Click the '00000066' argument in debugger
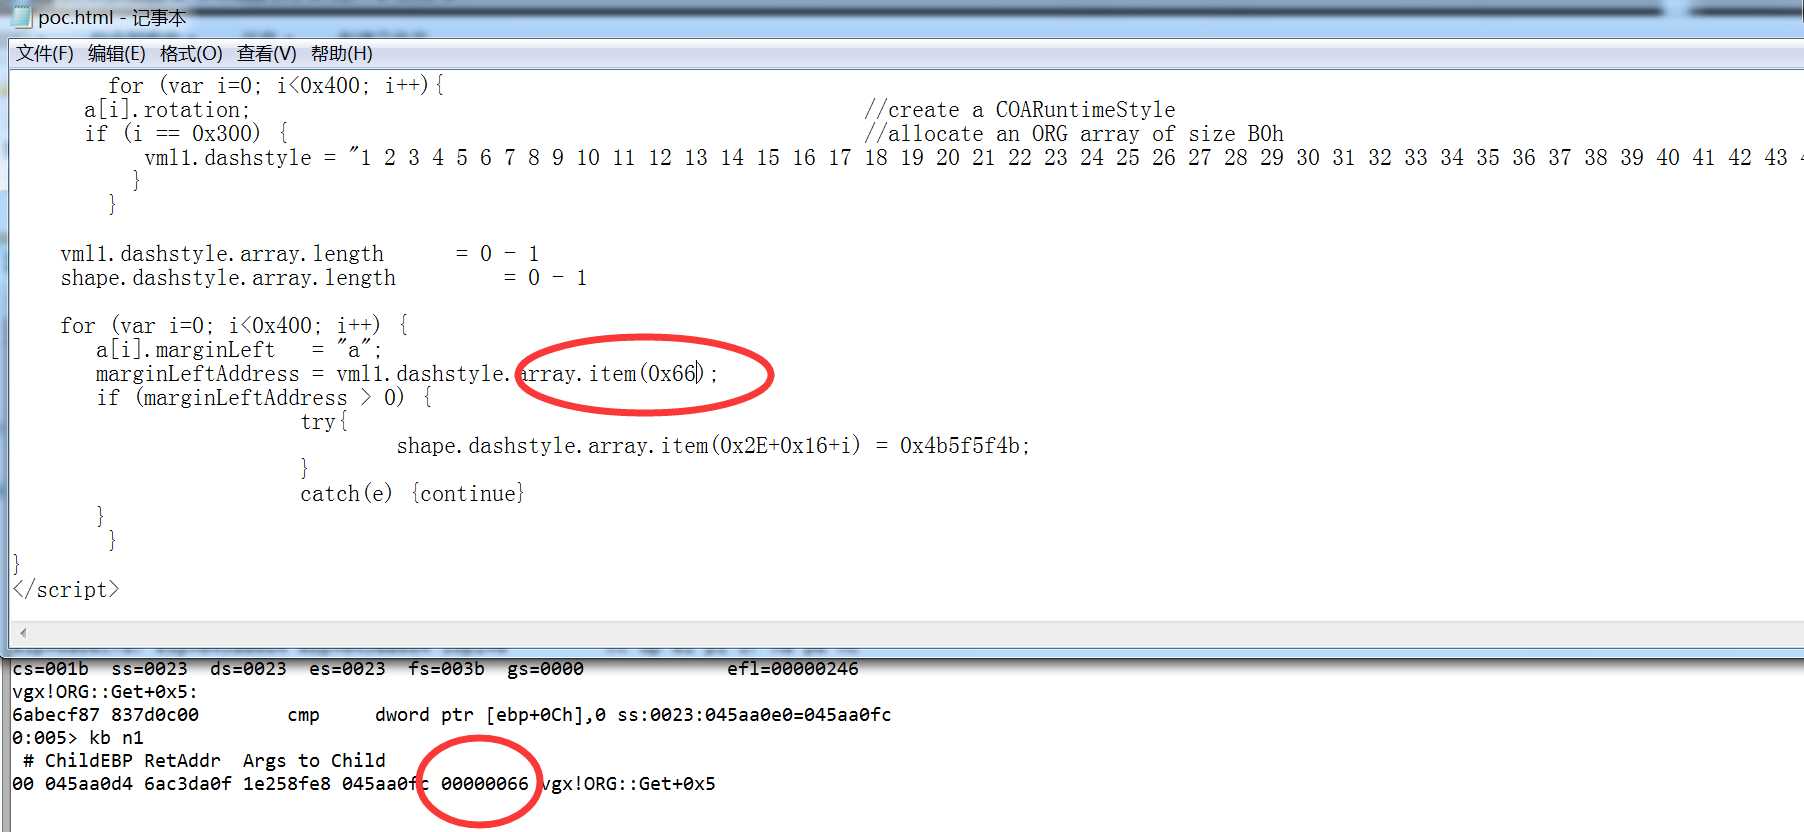This screenshot has width=1804, height=832. 484,784
